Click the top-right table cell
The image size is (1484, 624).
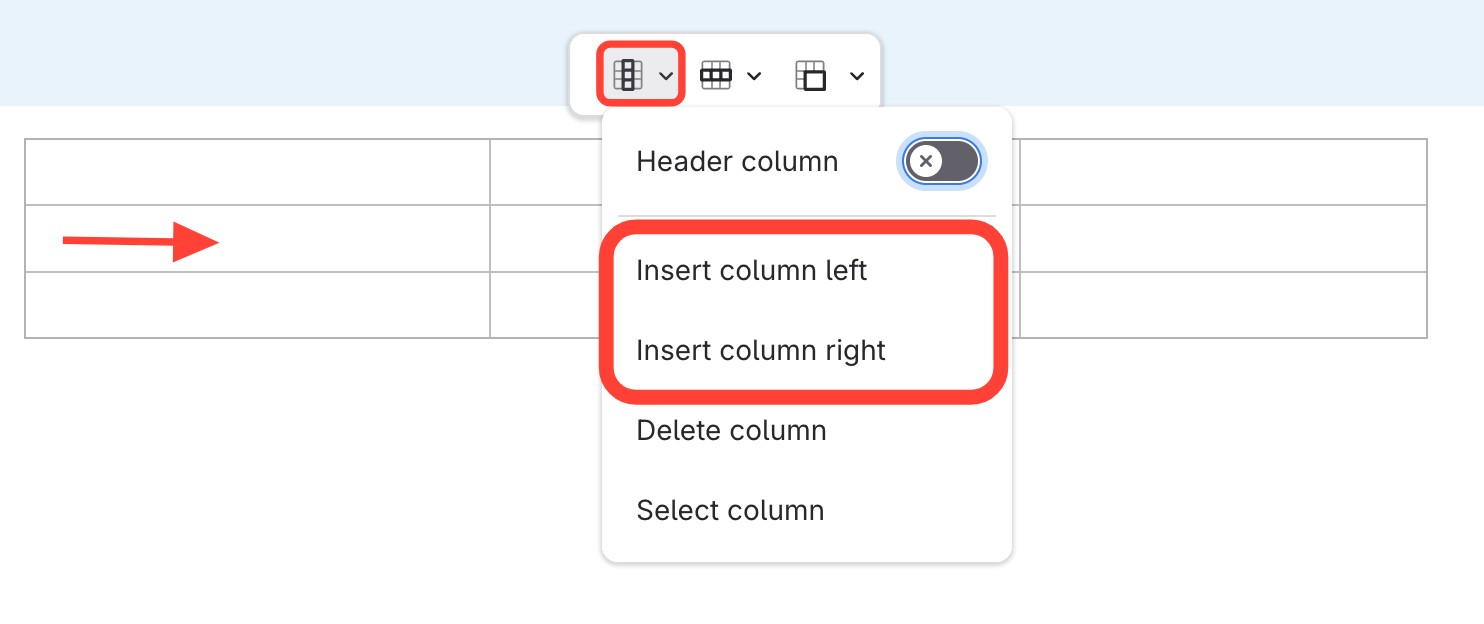[x=1222, y=172]
